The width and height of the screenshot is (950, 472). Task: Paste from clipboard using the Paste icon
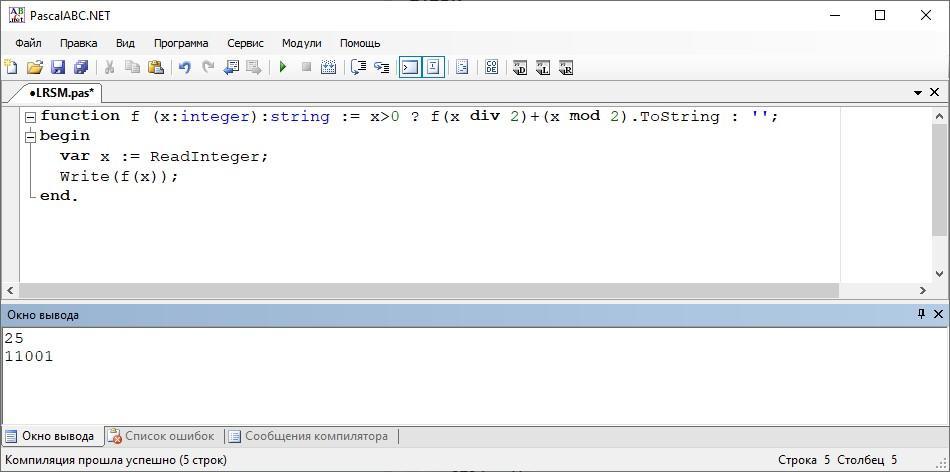(x=156, y=67)
